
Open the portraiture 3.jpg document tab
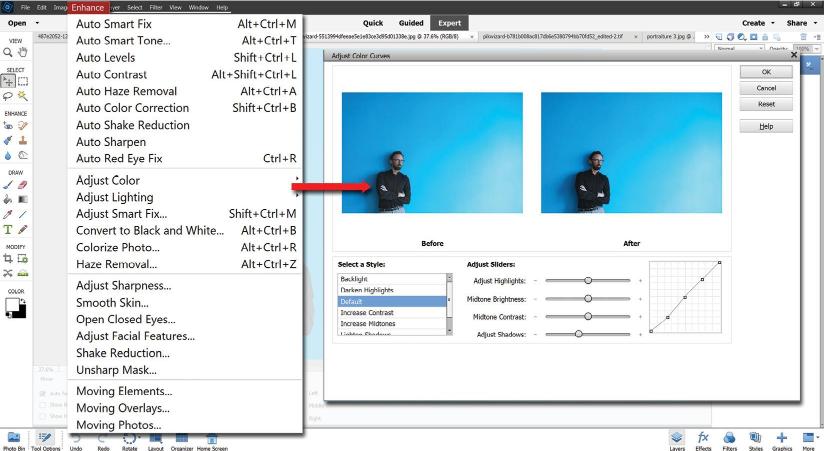coord(669,37)
